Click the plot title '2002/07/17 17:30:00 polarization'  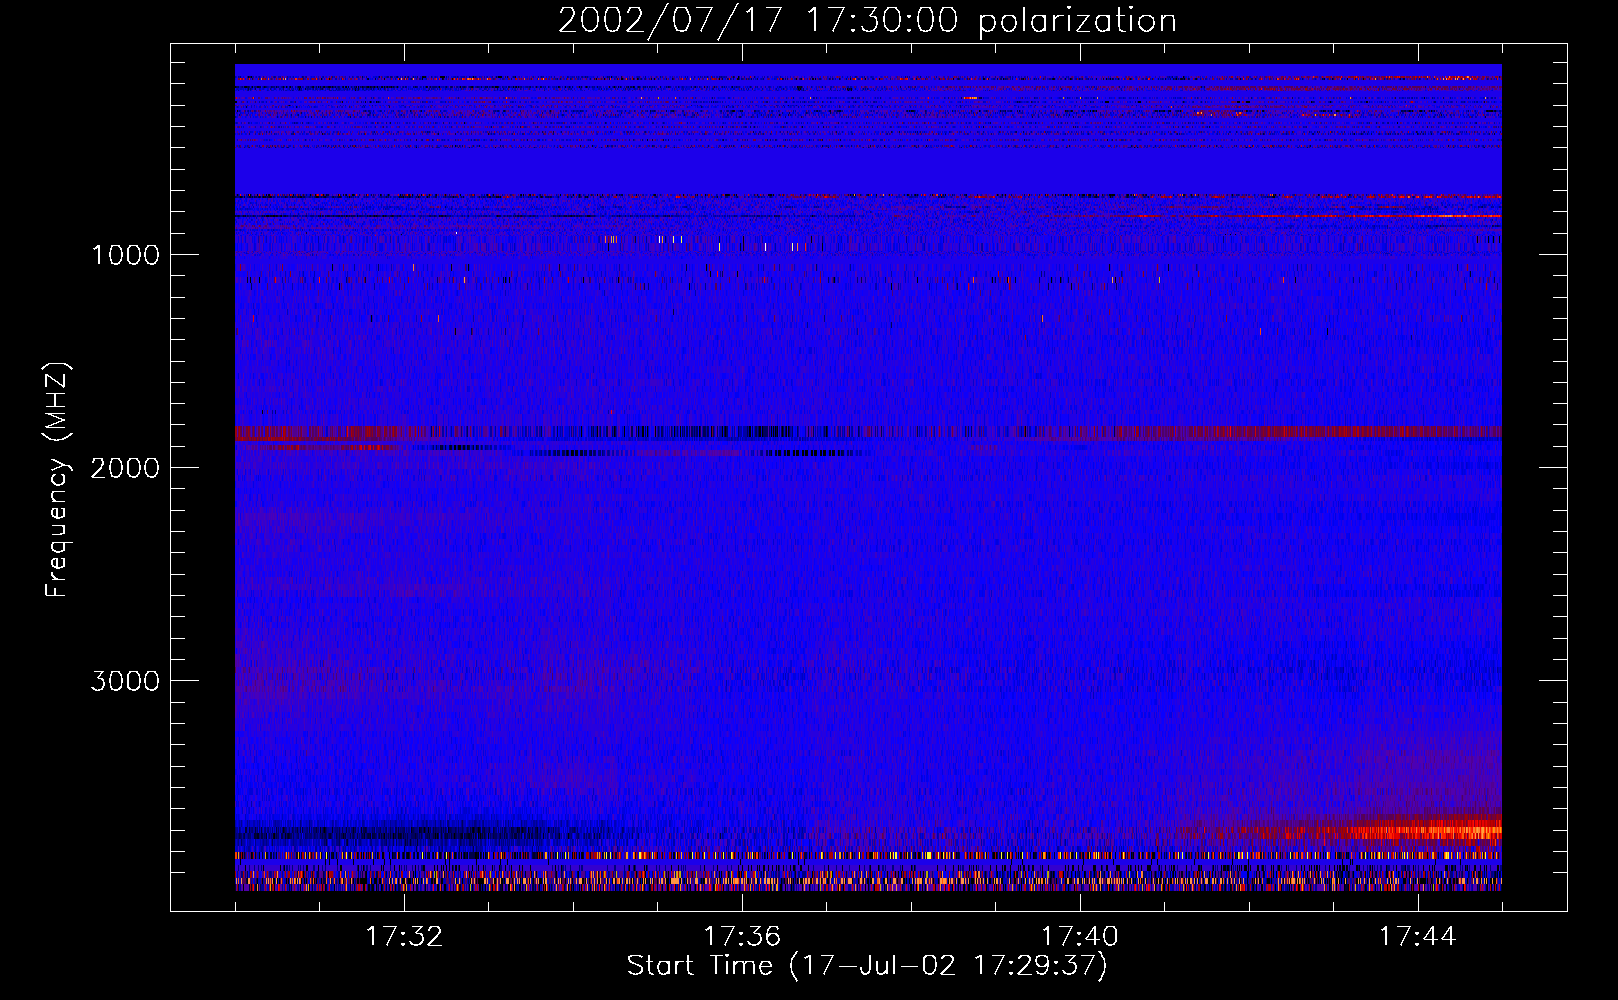[867, 21]
